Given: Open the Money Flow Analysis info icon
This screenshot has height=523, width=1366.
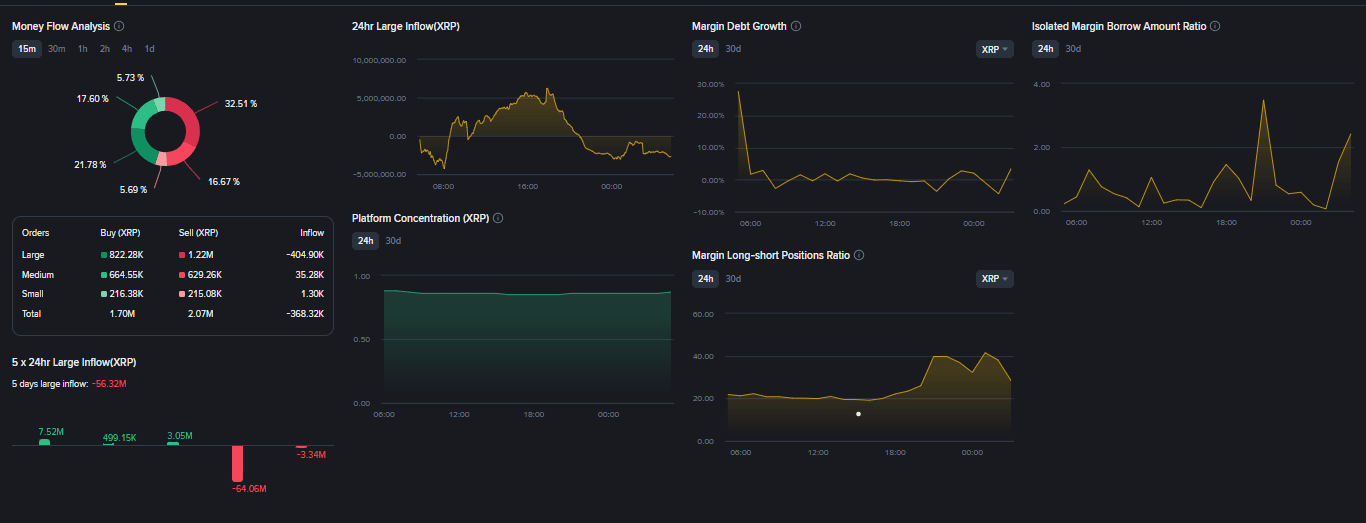Looking at the screenshot, I should click(x=119, y=26).
